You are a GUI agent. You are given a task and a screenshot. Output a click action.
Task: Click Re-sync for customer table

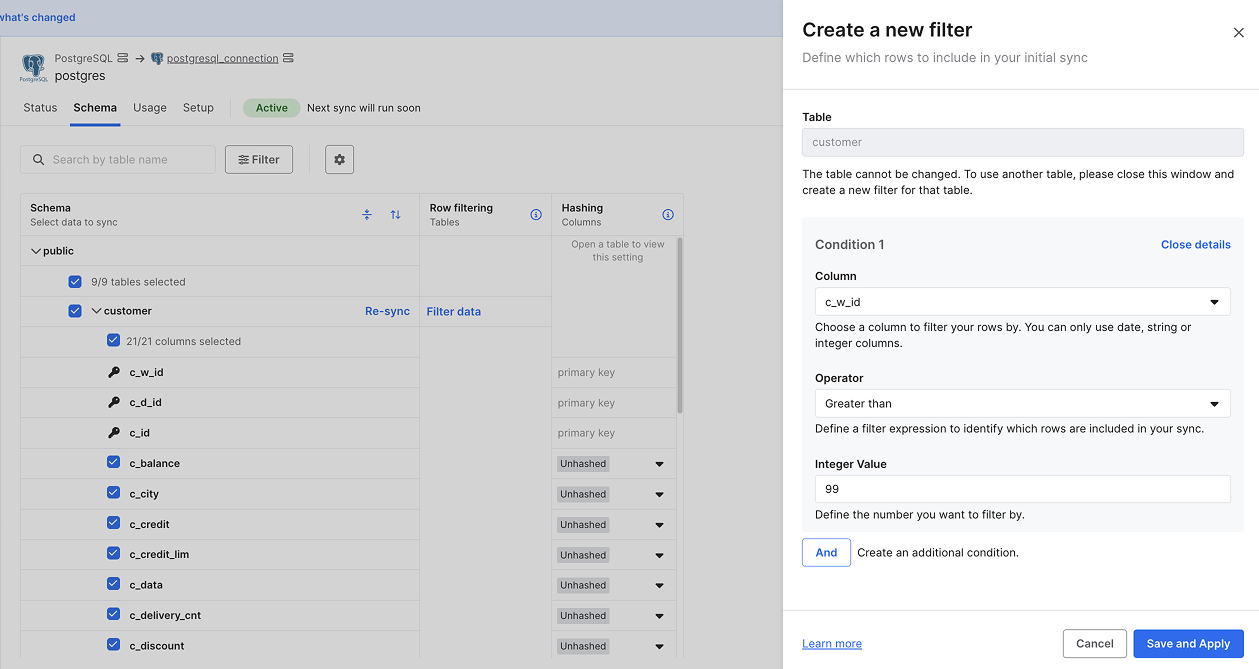coord(387,312)
